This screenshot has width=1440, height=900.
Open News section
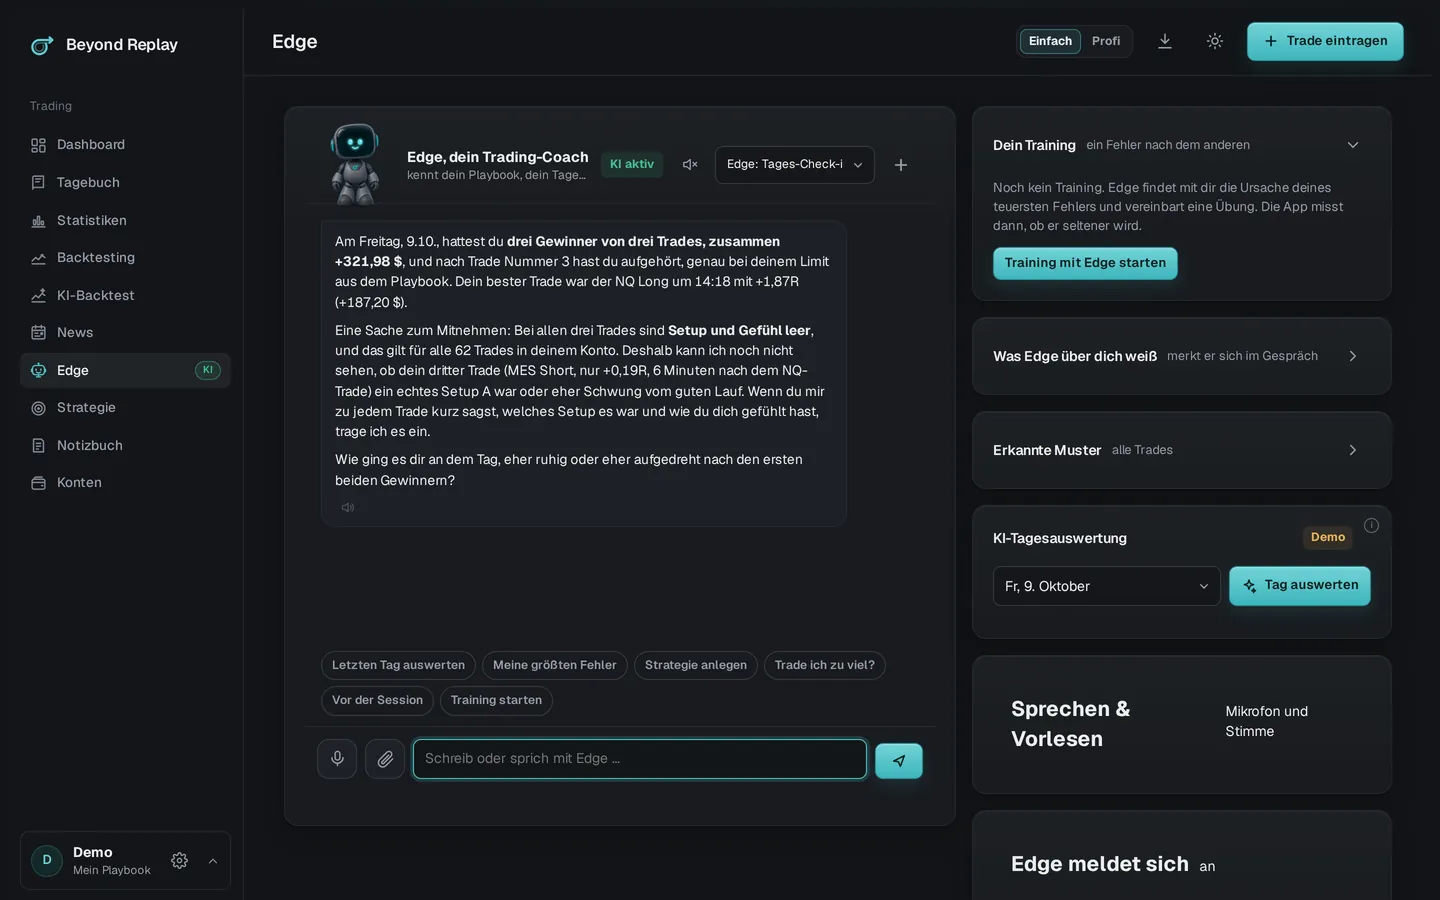click(125, 333)
